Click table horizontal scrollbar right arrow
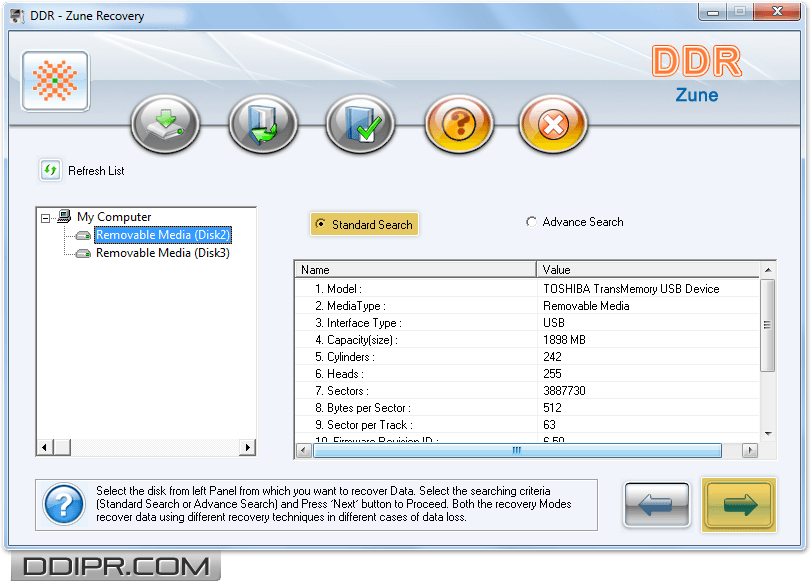Viewport: 811px width, 581px height. pyautogui.click(x=749, y=450)
